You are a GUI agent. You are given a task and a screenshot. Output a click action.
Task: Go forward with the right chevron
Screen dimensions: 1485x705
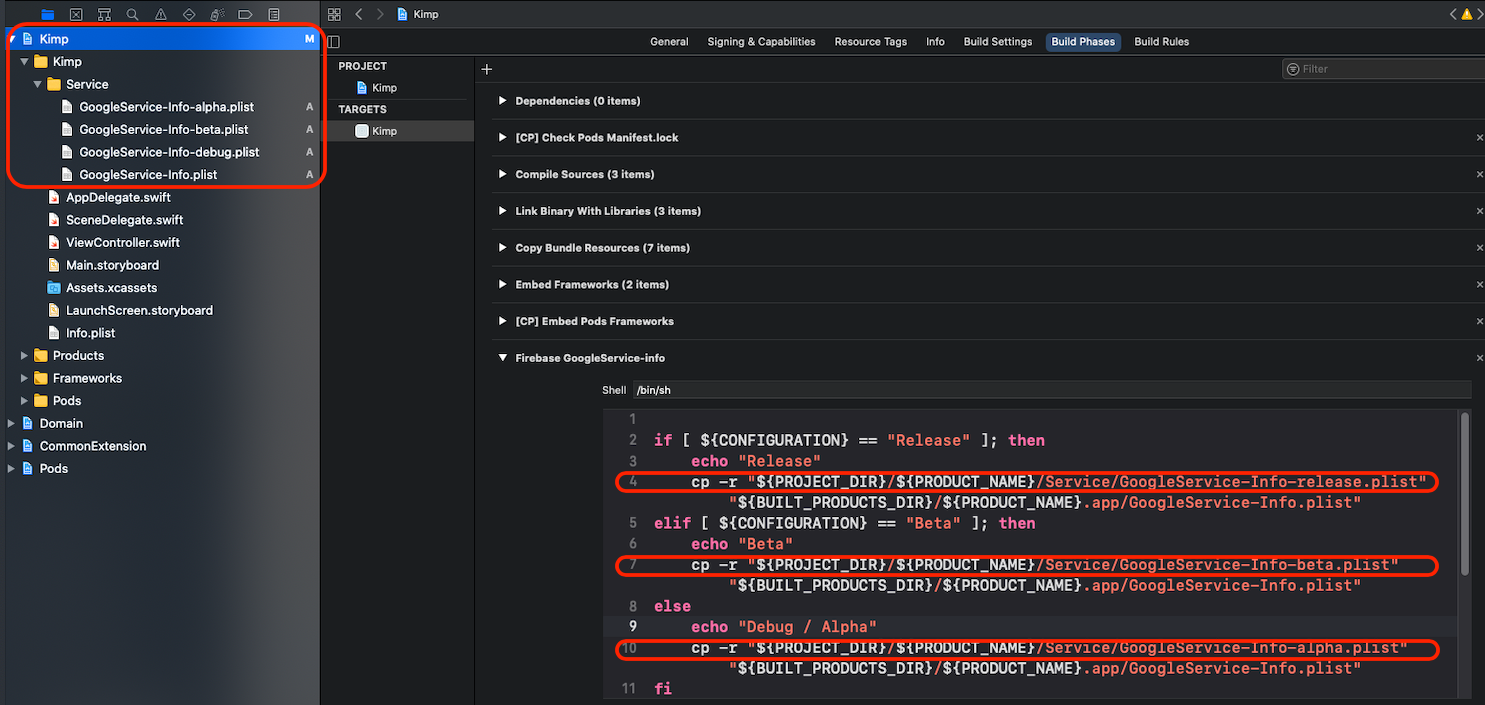379,14
